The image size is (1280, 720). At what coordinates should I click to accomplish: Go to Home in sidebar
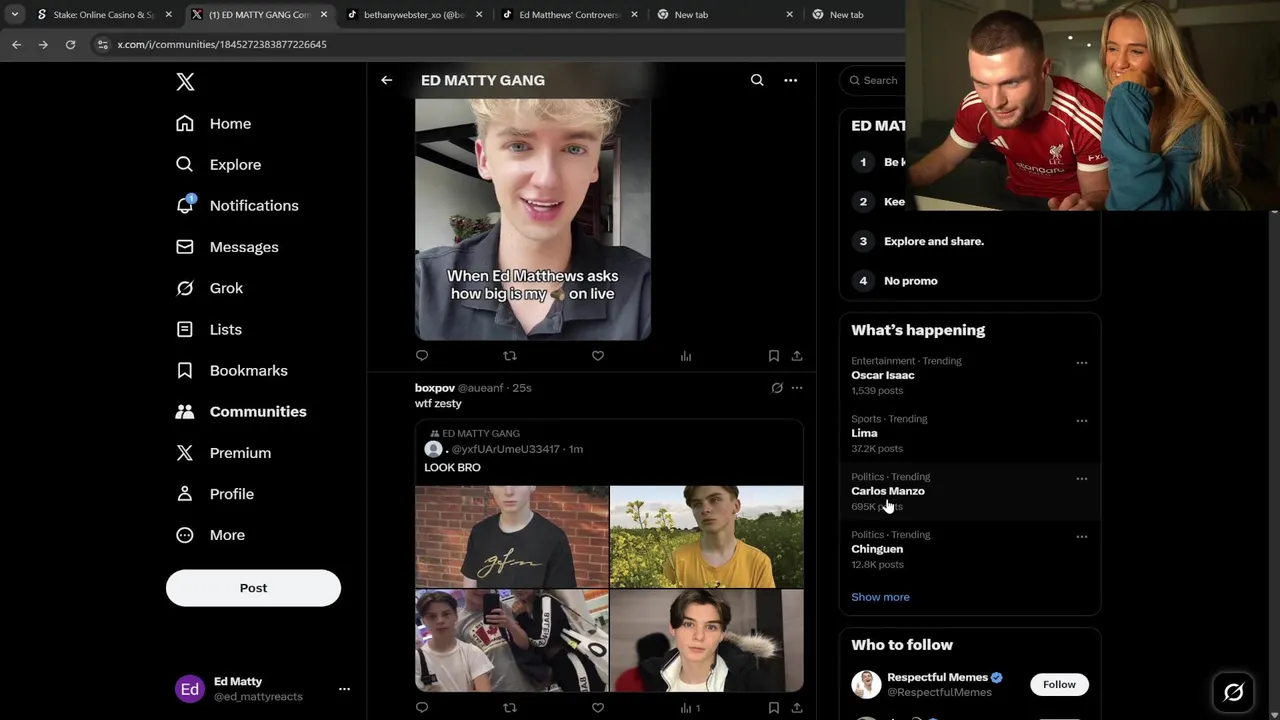tap(213, 123)
